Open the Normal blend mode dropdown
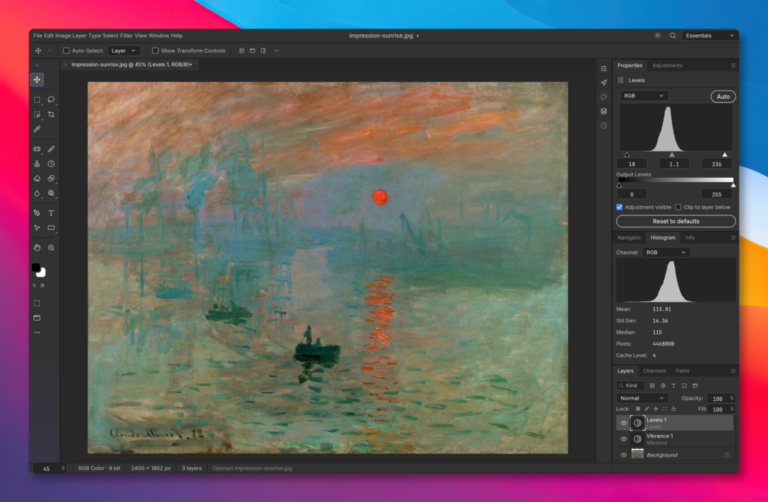This screenshot has height=502, width=768. (x=642, y=398)
